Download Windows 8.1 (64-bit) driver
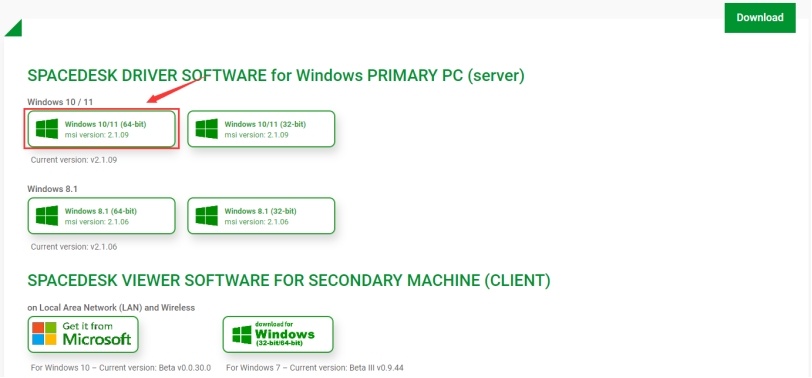This screenshot has height=378, width=812. (102, 215)
